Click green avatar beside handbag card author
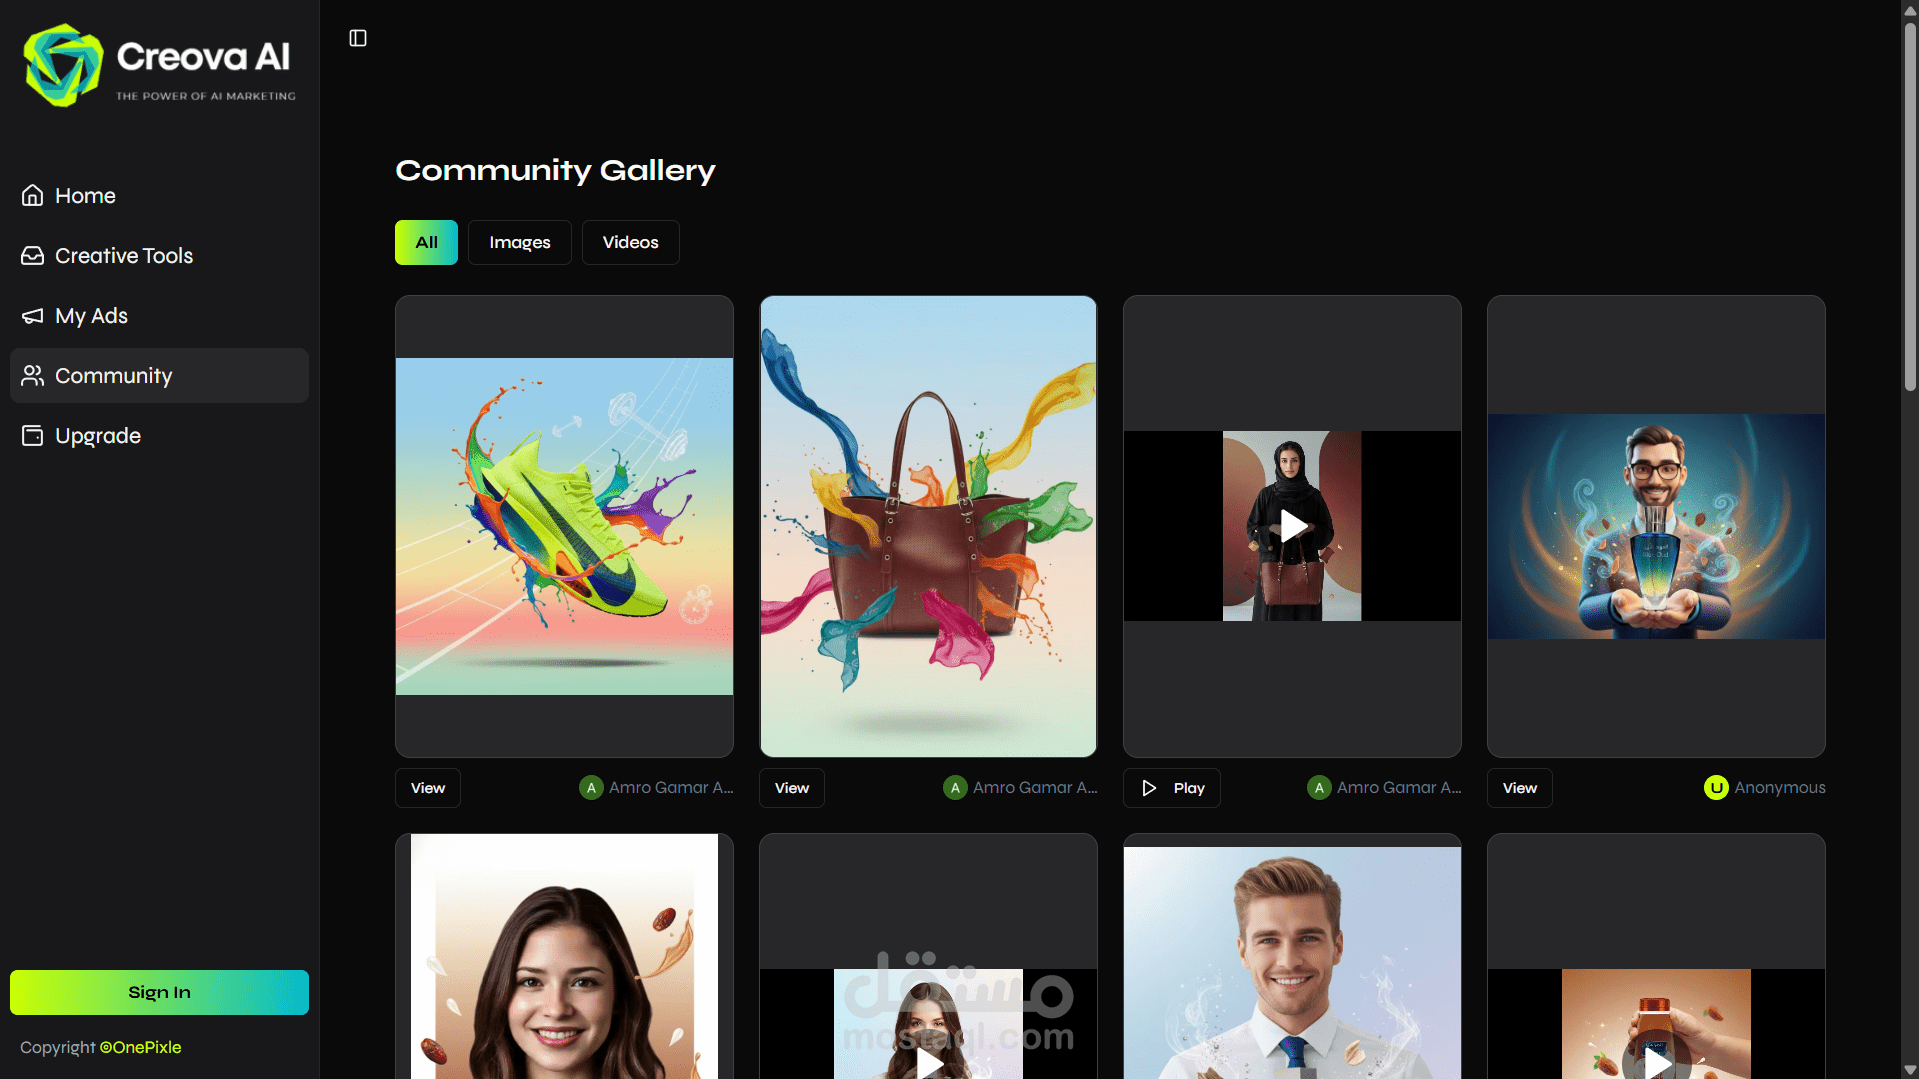This screenshot has width=1919, height=1079. [x=955, y=788]
